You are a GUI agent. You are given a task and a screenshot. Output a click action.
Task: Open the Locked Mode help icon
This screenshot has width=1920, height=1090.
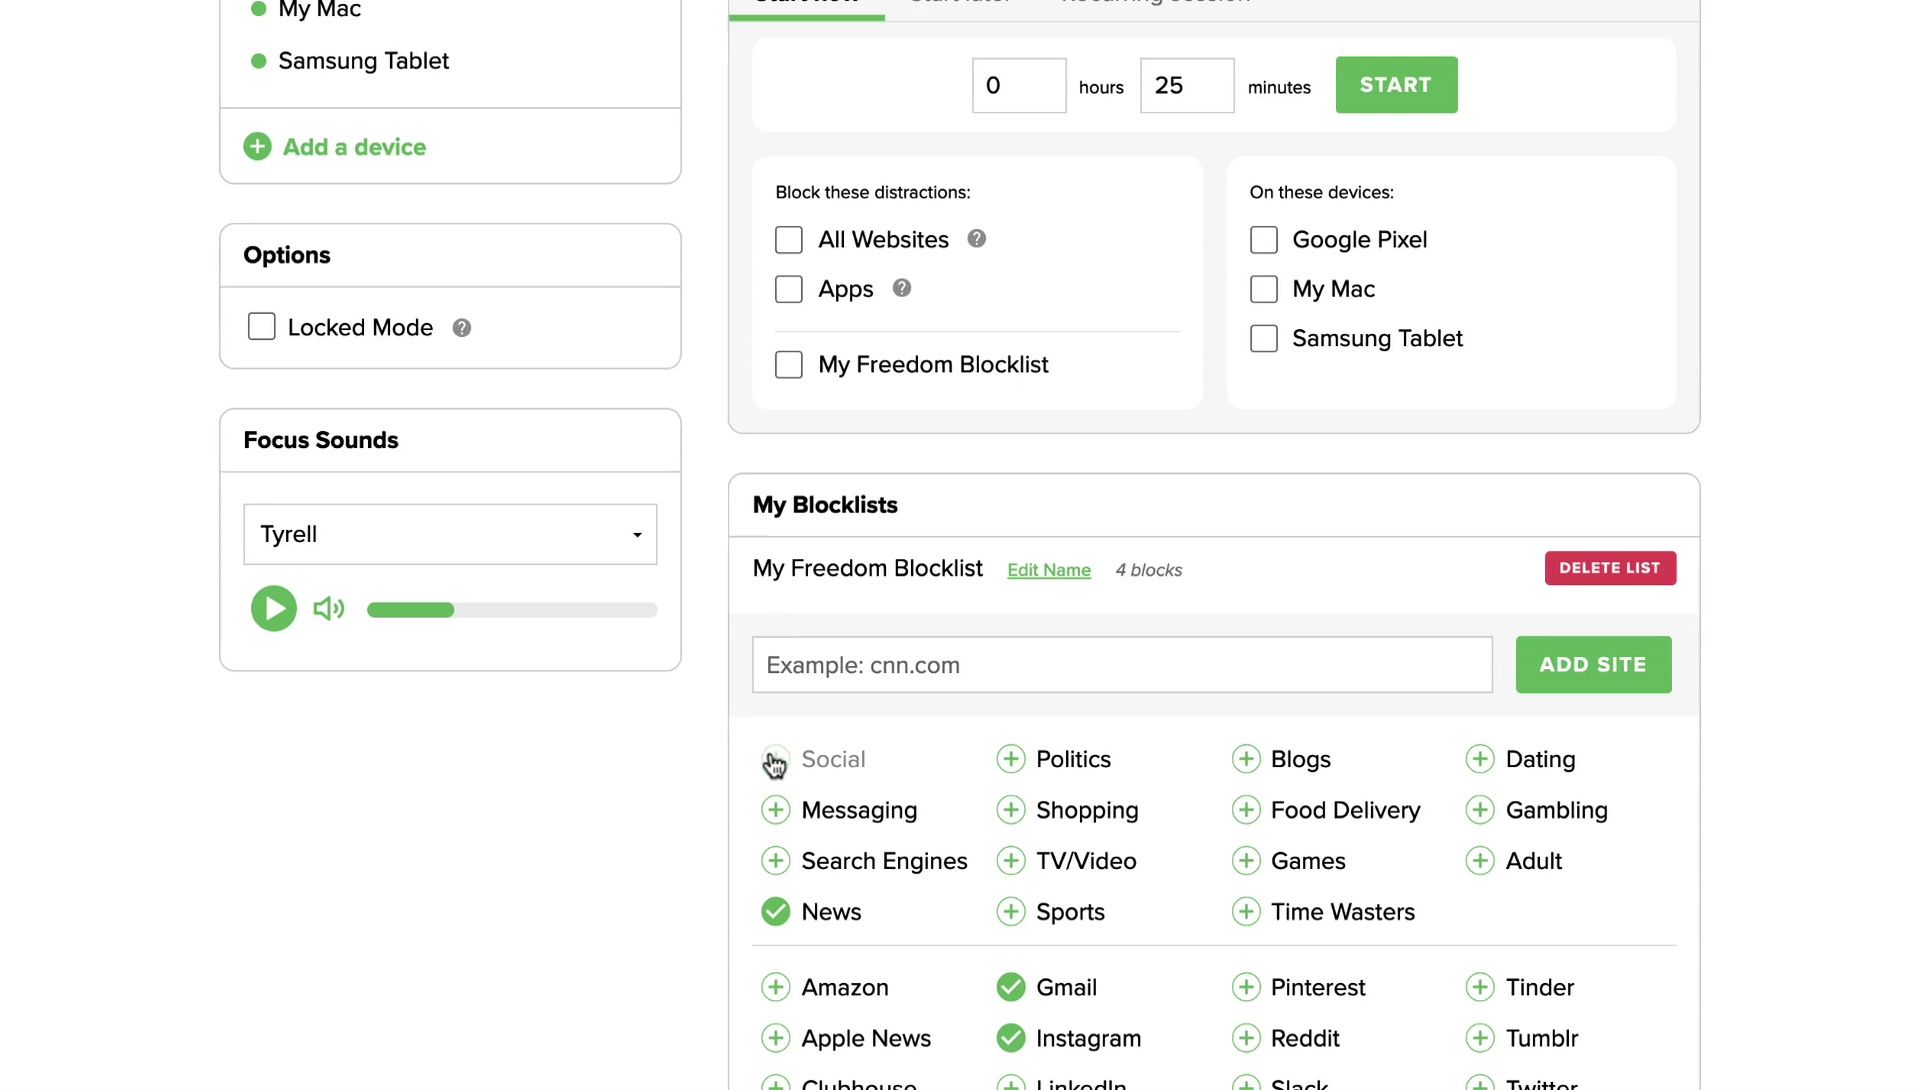click(x=462, y=328)
